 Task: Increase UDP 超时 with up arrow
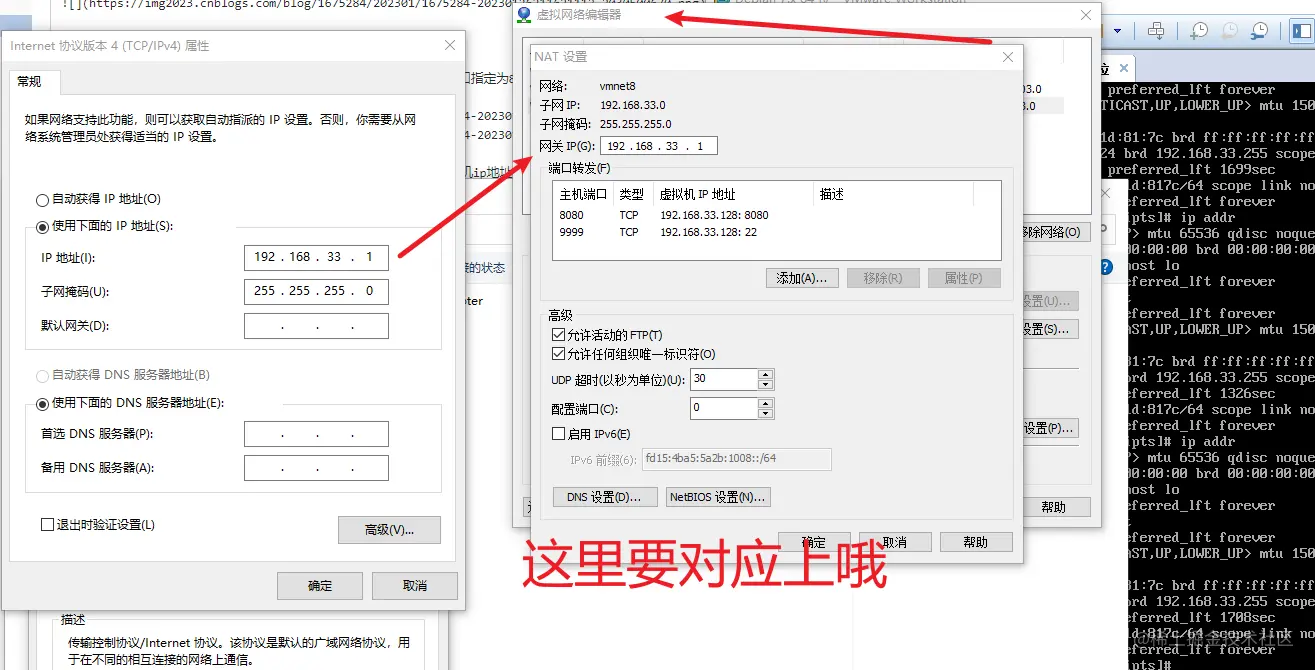coord(766,374)
